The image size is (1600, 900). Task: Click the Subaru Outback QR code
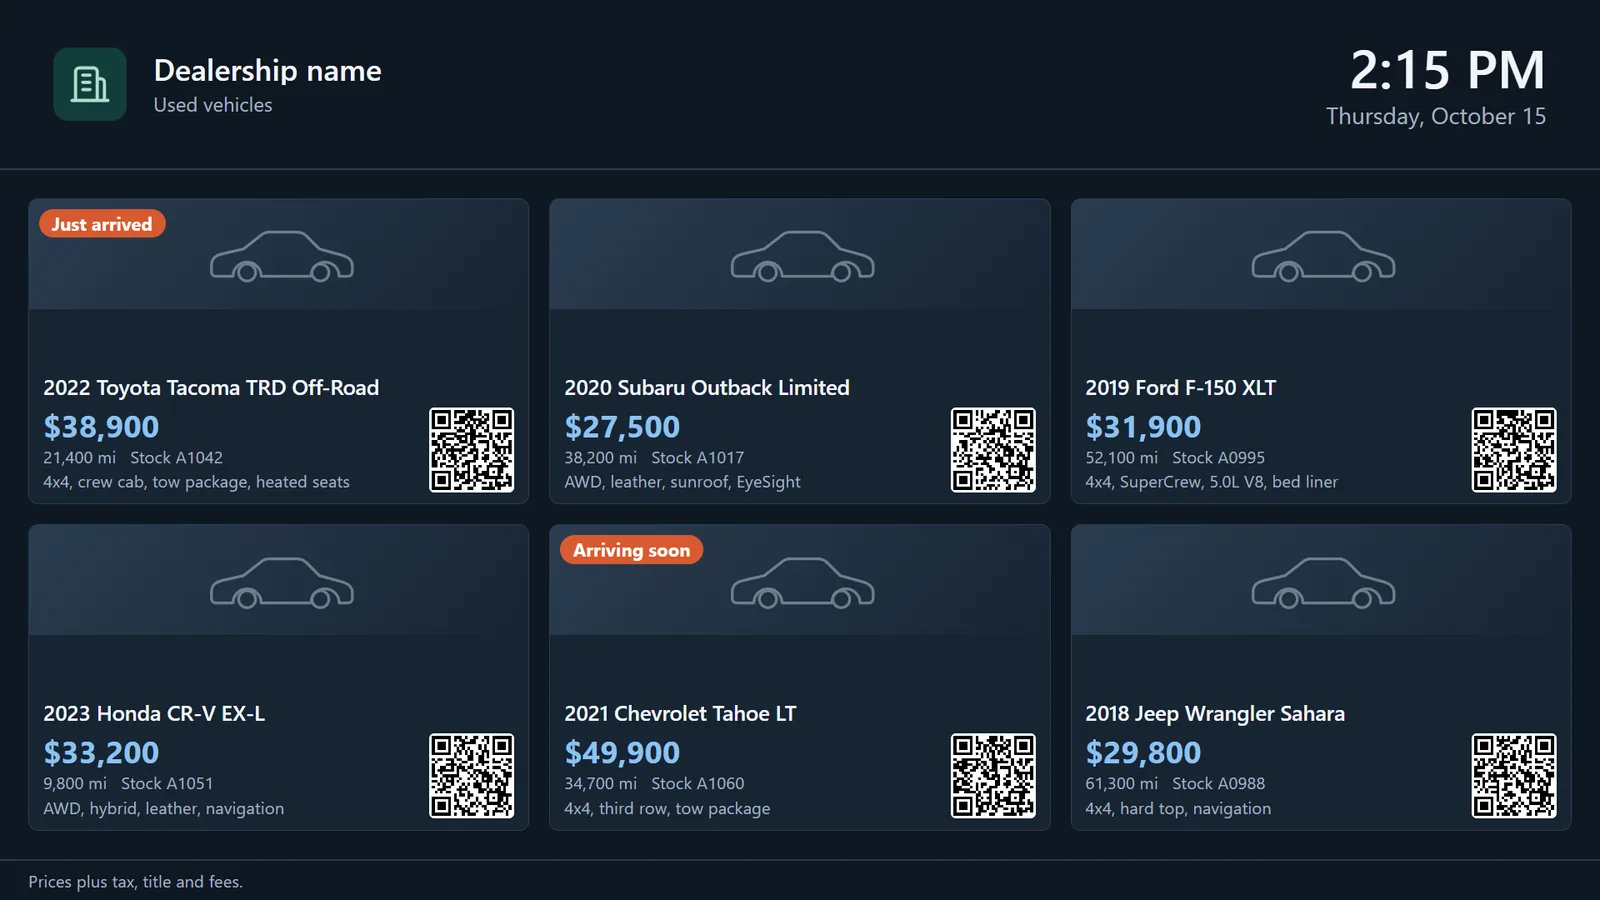point(993,450)
